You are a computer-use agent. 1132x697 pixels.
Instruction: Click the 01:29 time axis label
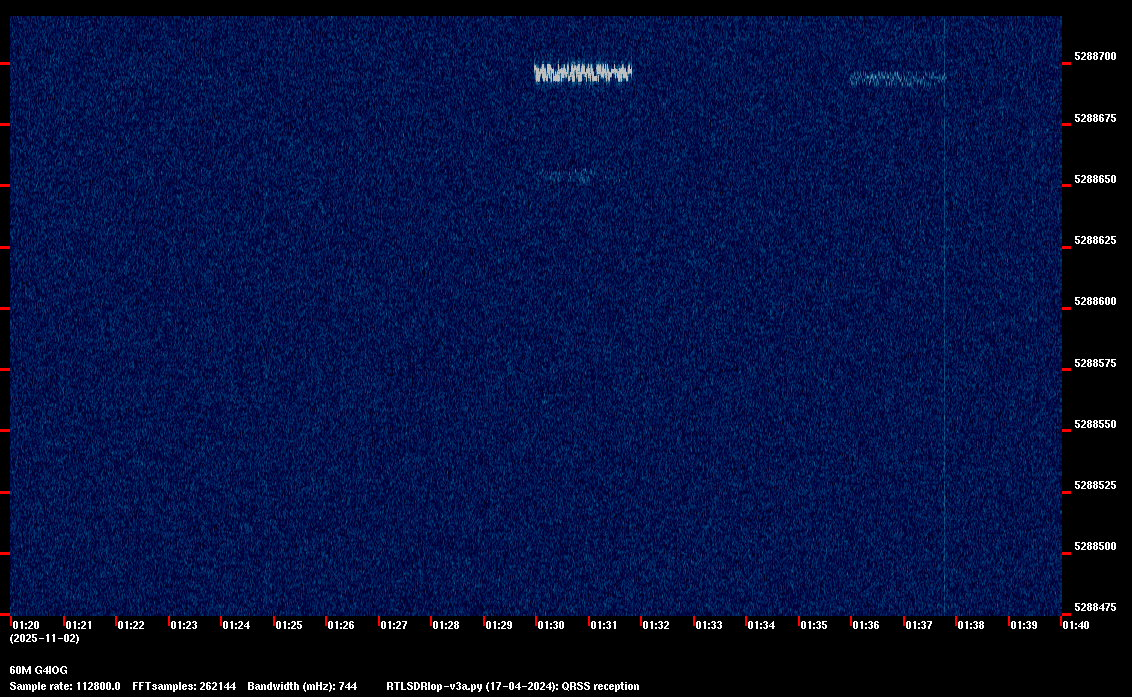[x=499, y=625]
